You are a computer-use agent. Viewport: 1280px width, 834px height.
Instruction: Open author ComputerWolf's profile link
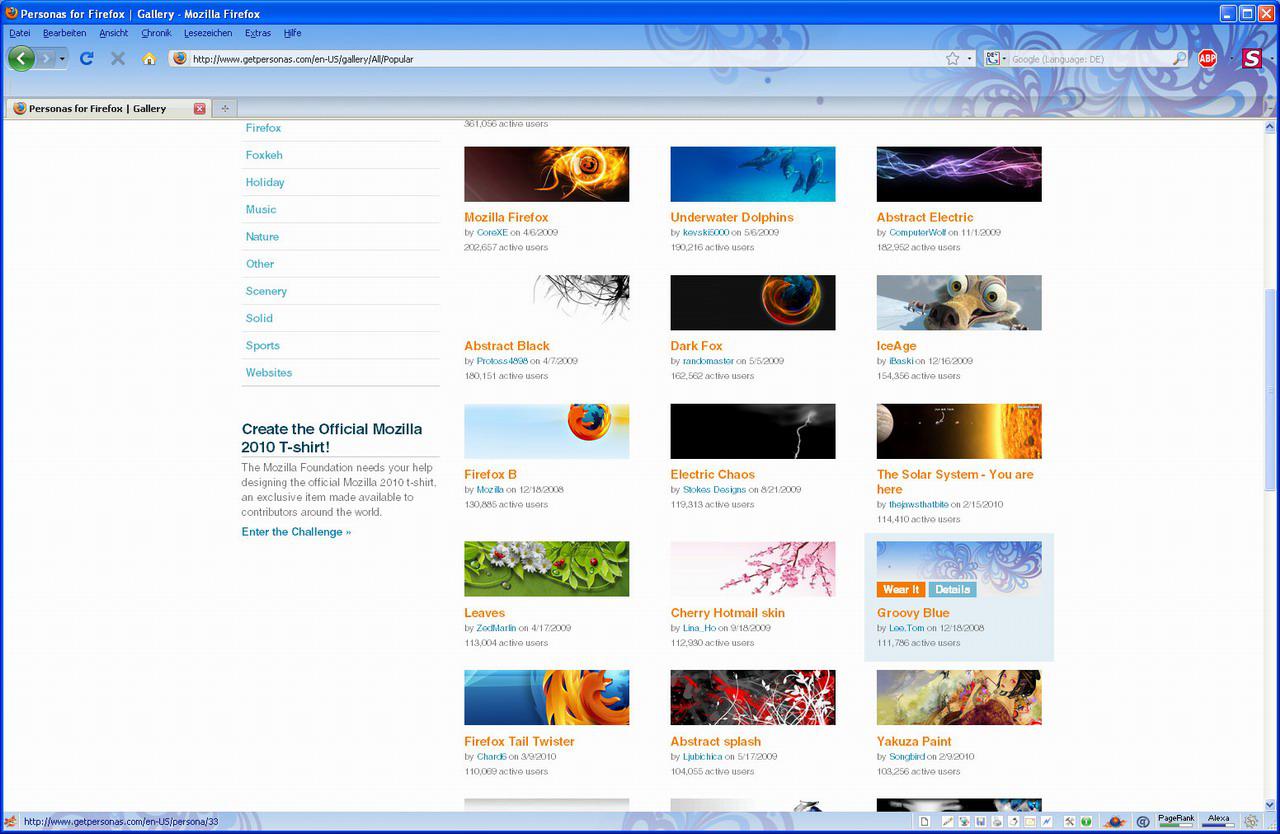[917, 232]
